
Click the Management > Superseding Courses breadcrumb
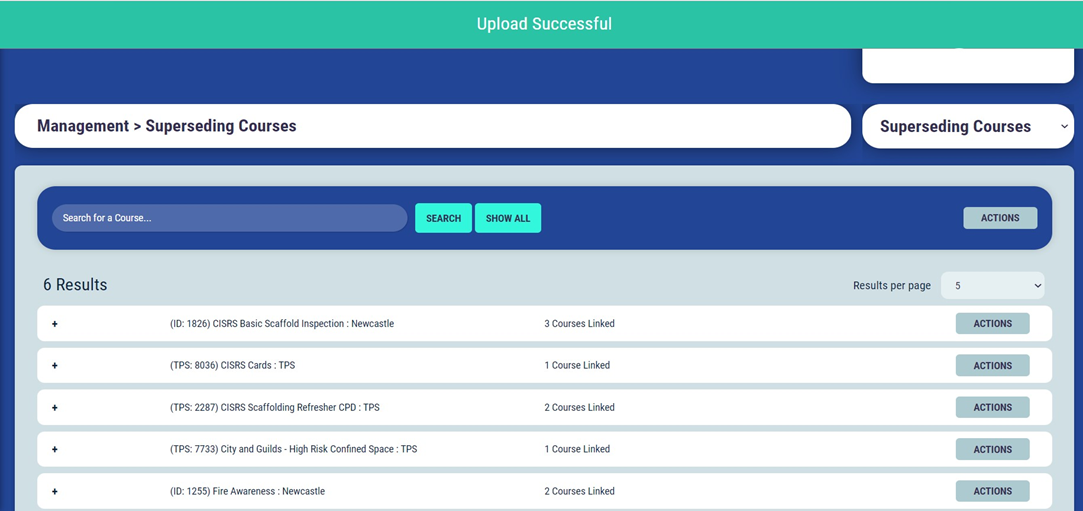point(167,126)
